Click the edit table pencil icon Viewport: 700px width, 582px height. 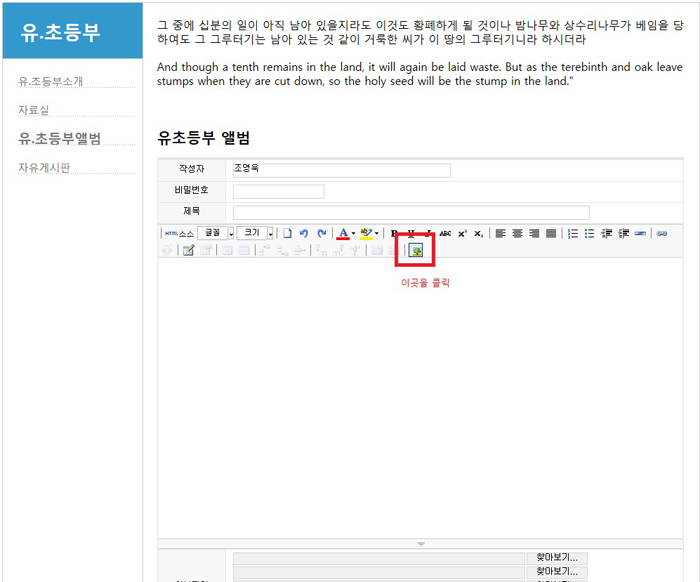coord(188,250)
